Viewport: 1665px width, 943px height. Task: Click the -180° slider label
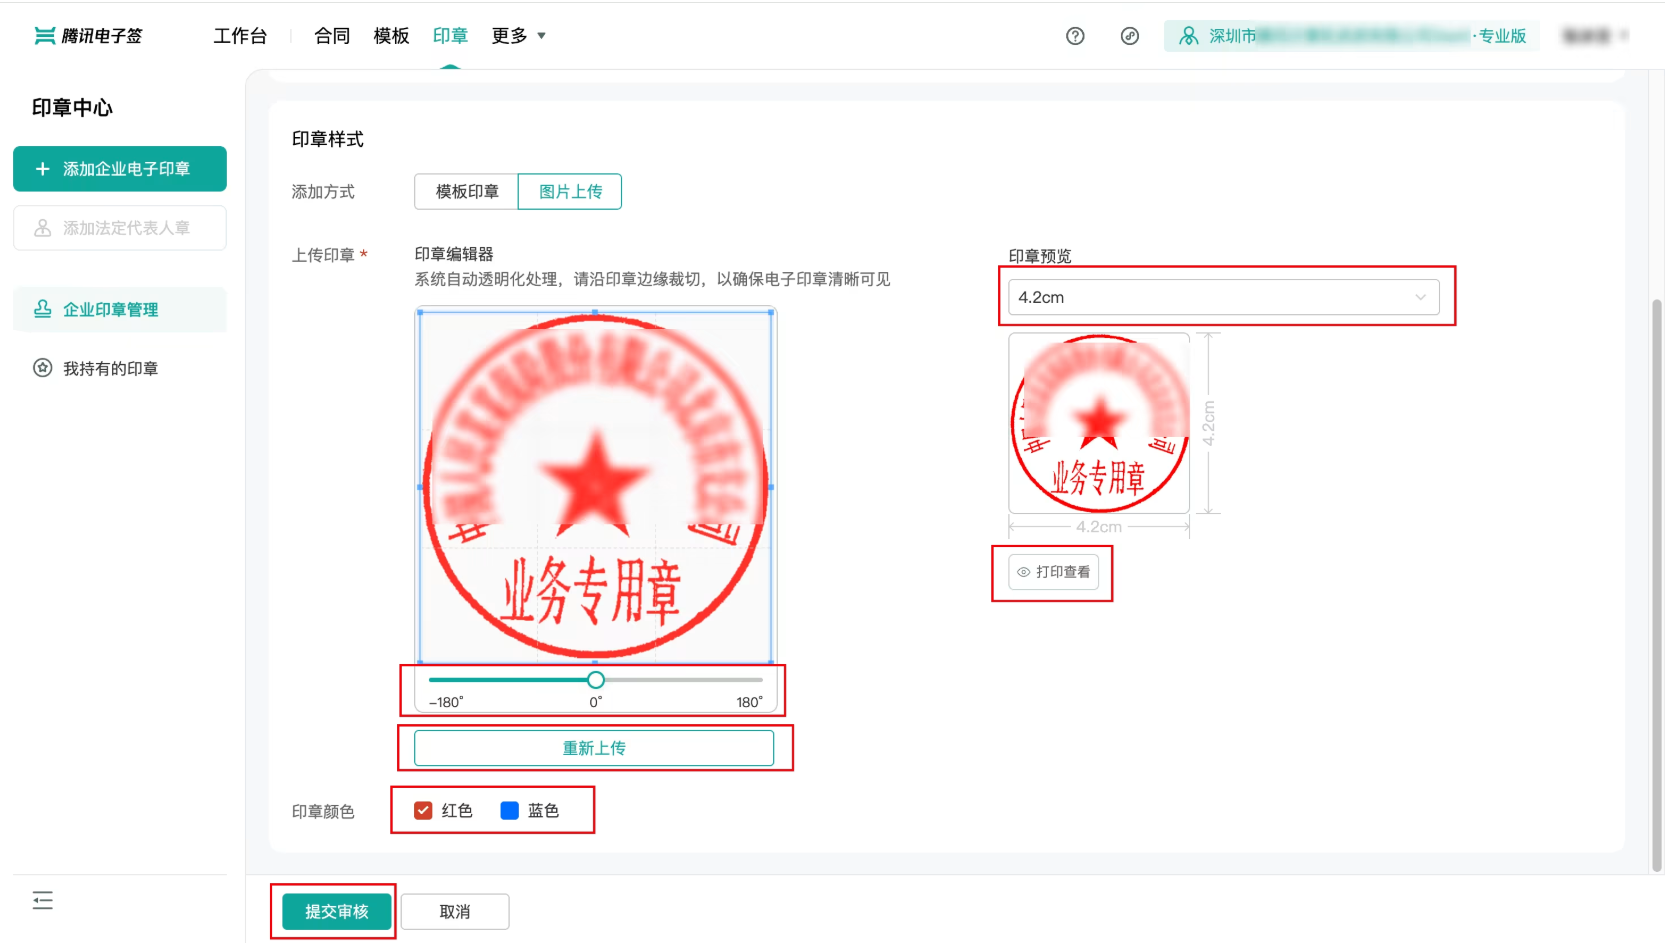(446, 702)
